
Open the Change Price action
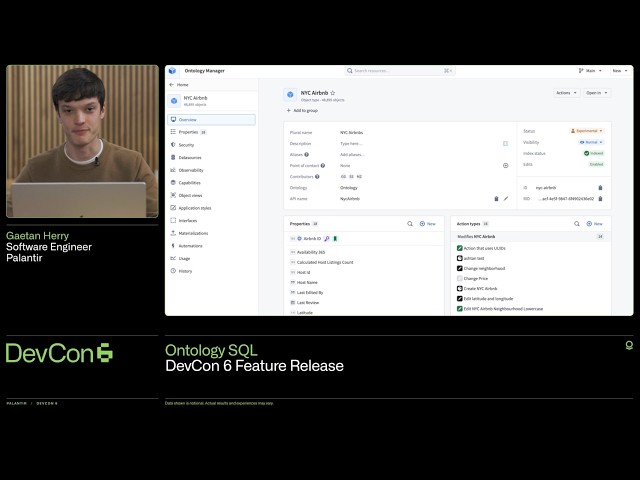(476, 278)
